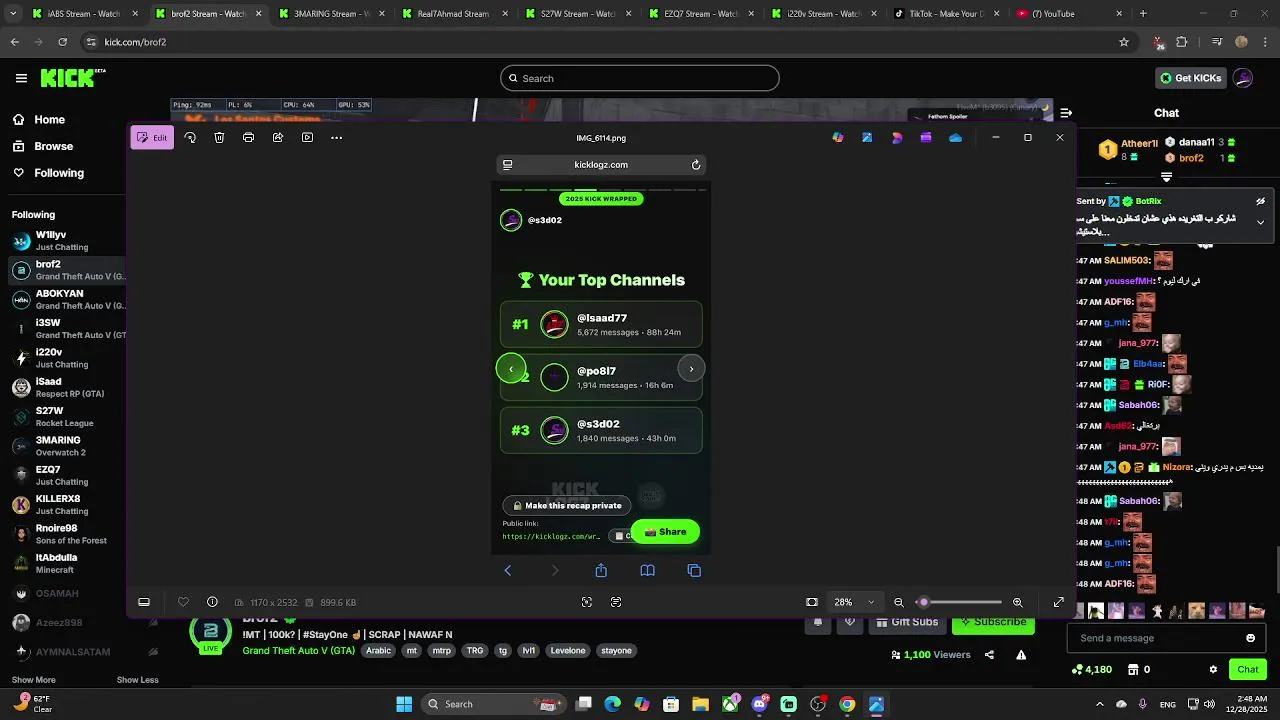The height and width of the screenshot is (720, 1280).
Task: Bookmark this page with the star
Action: (x=1124, y=42)
